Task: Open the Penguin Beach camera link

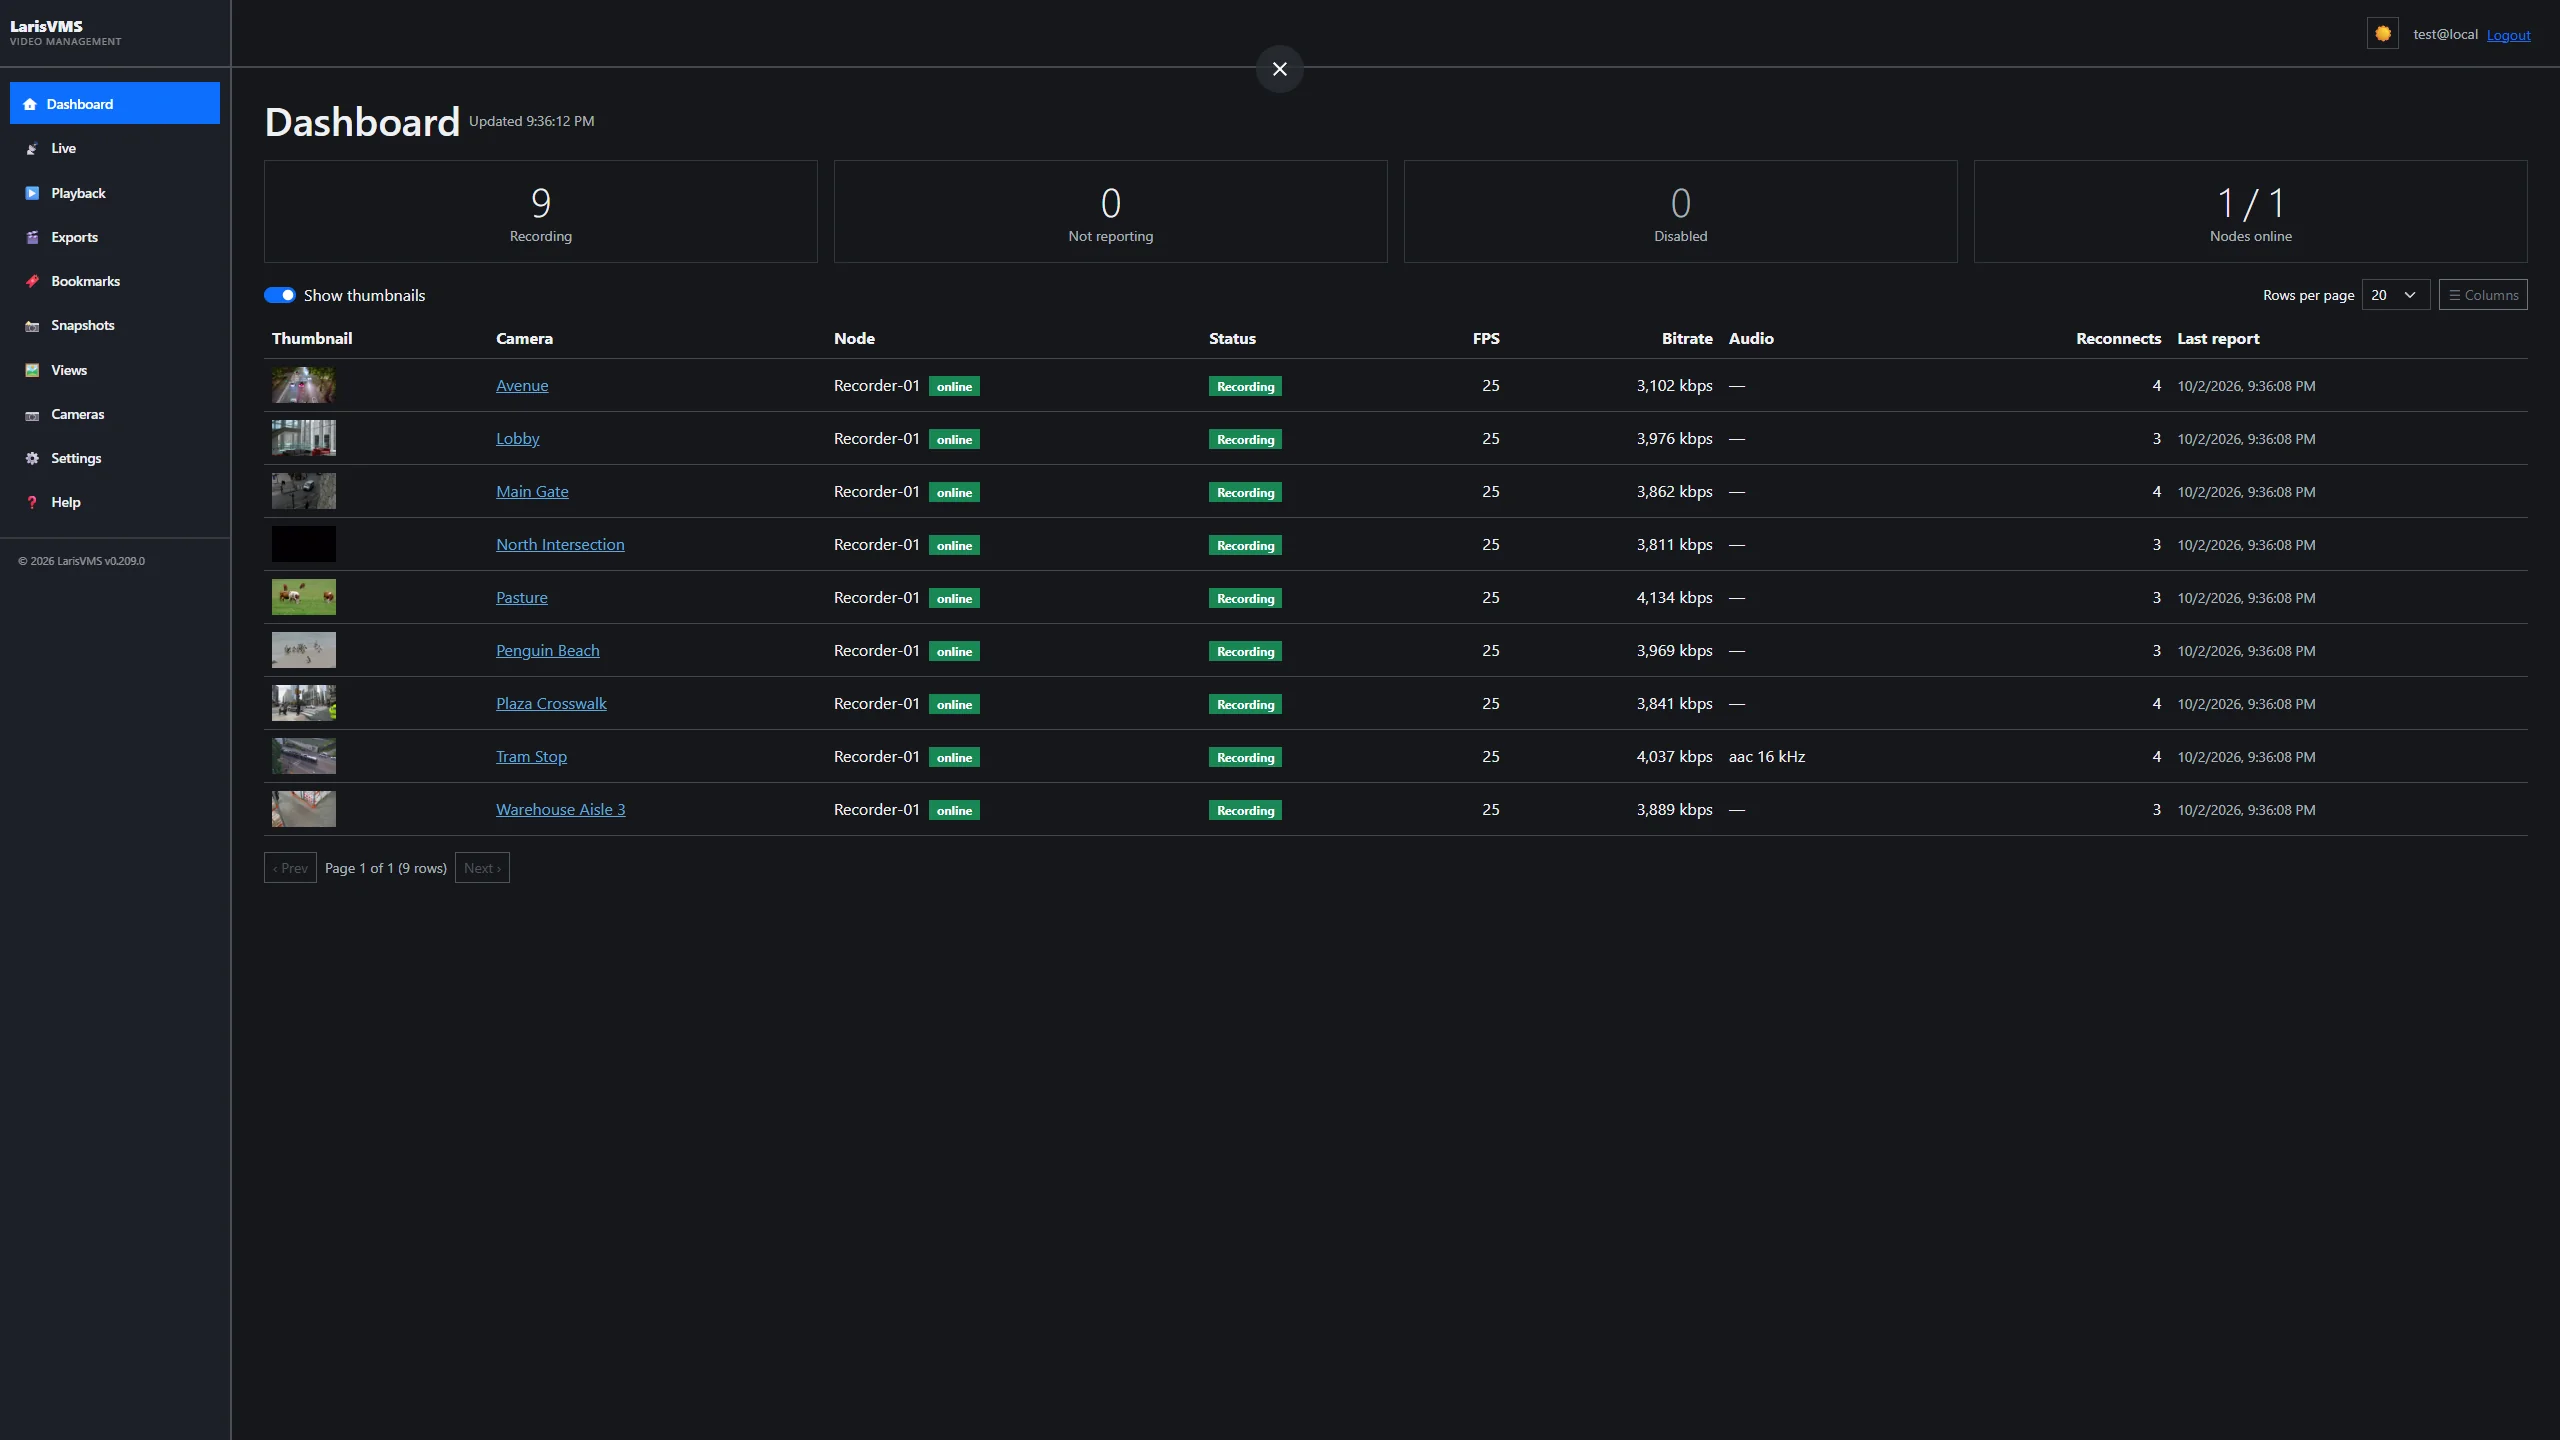Action: (x=548, y=650)
